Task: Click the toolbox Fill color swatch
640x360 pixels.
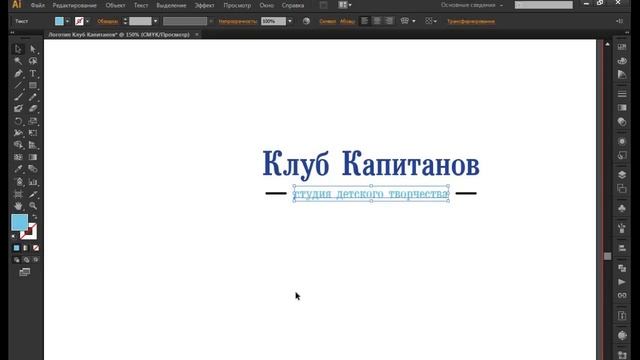Action: click(19, 222)
